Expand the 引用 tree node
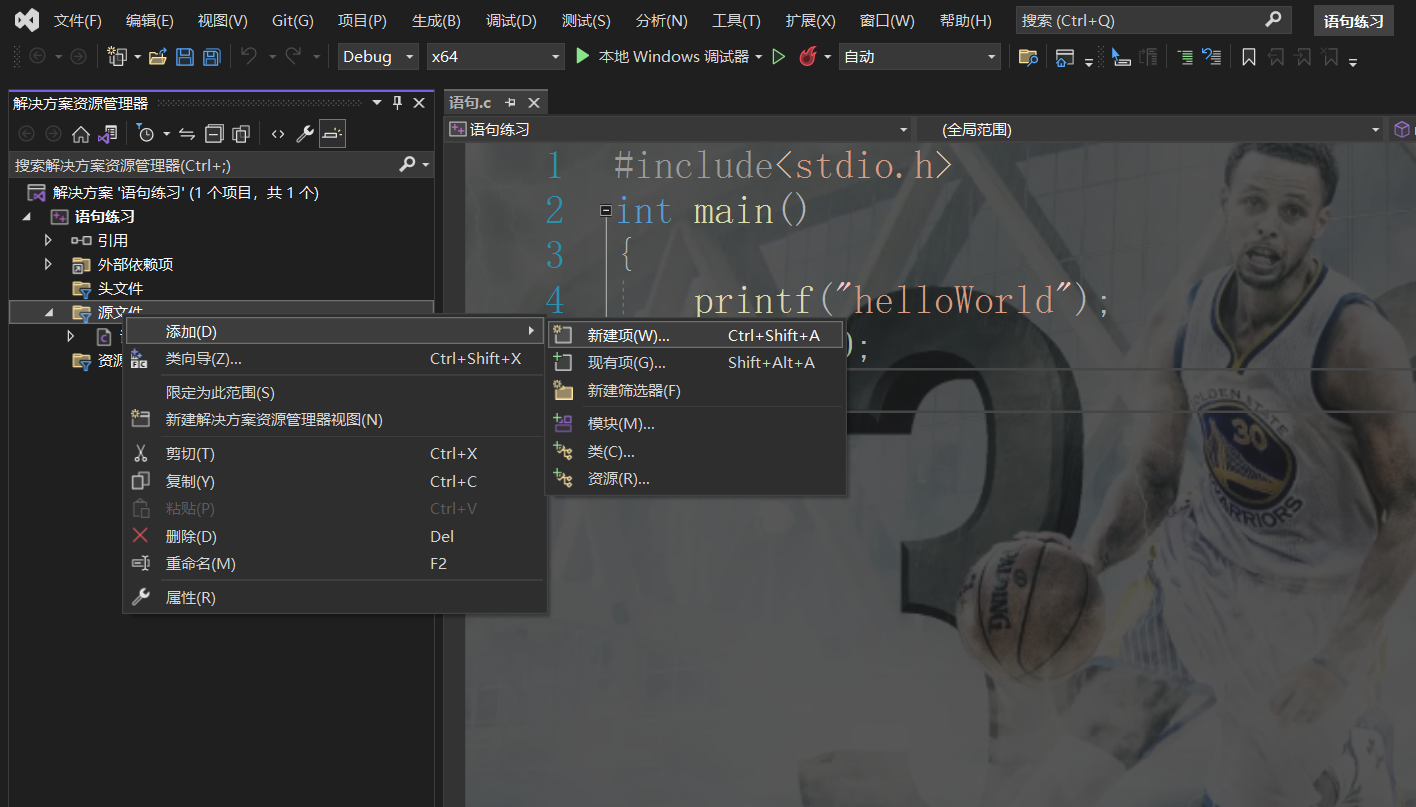The image size is (1416, 807). pyautogui.click(x=48, y=240)
